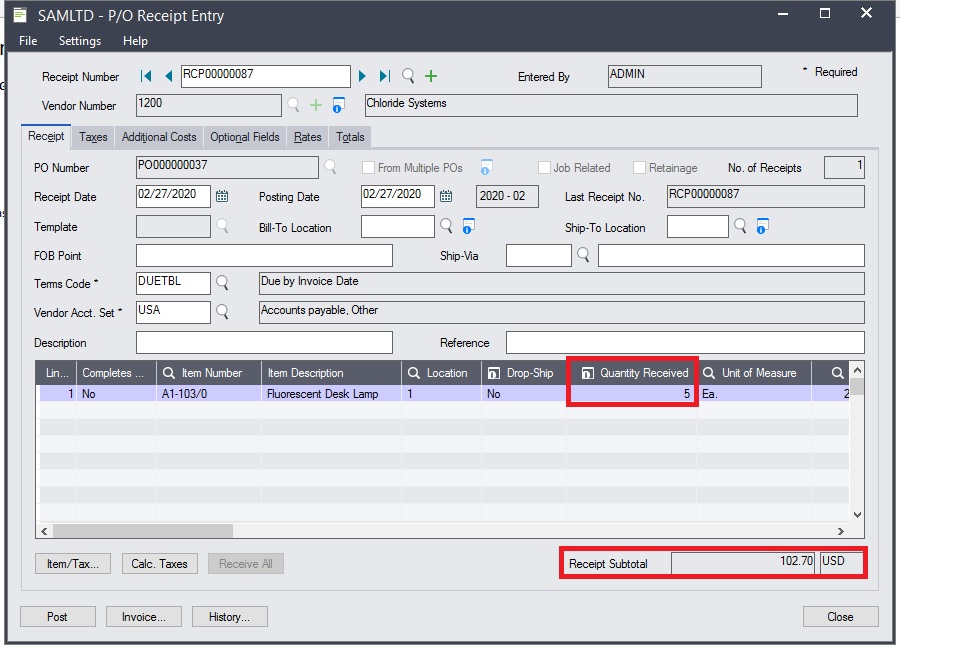
Task: Open the Settings menu
Action: click(x=80, y=41)
